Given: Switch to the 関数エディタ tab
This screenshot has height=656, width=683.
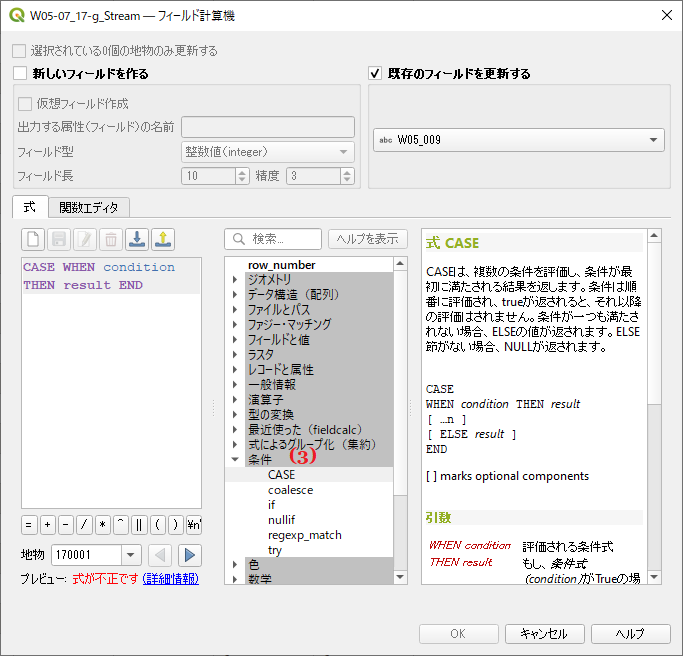Looking at the screenshot, I should (x=88, y=207).
